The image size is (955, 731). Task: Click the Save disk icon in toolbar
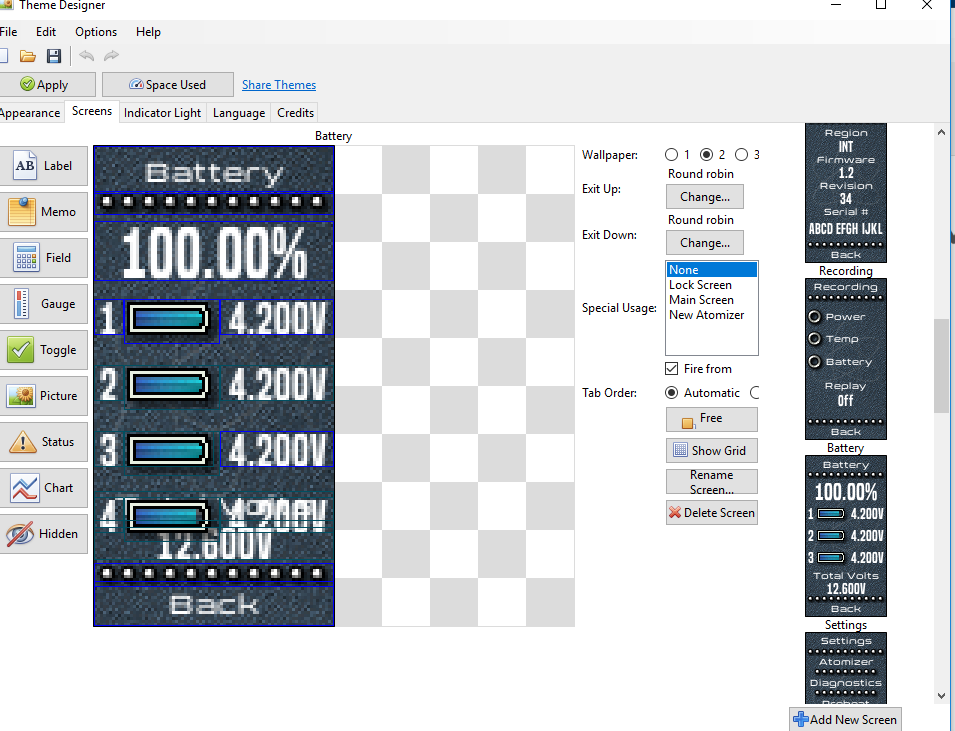point(54,56)
